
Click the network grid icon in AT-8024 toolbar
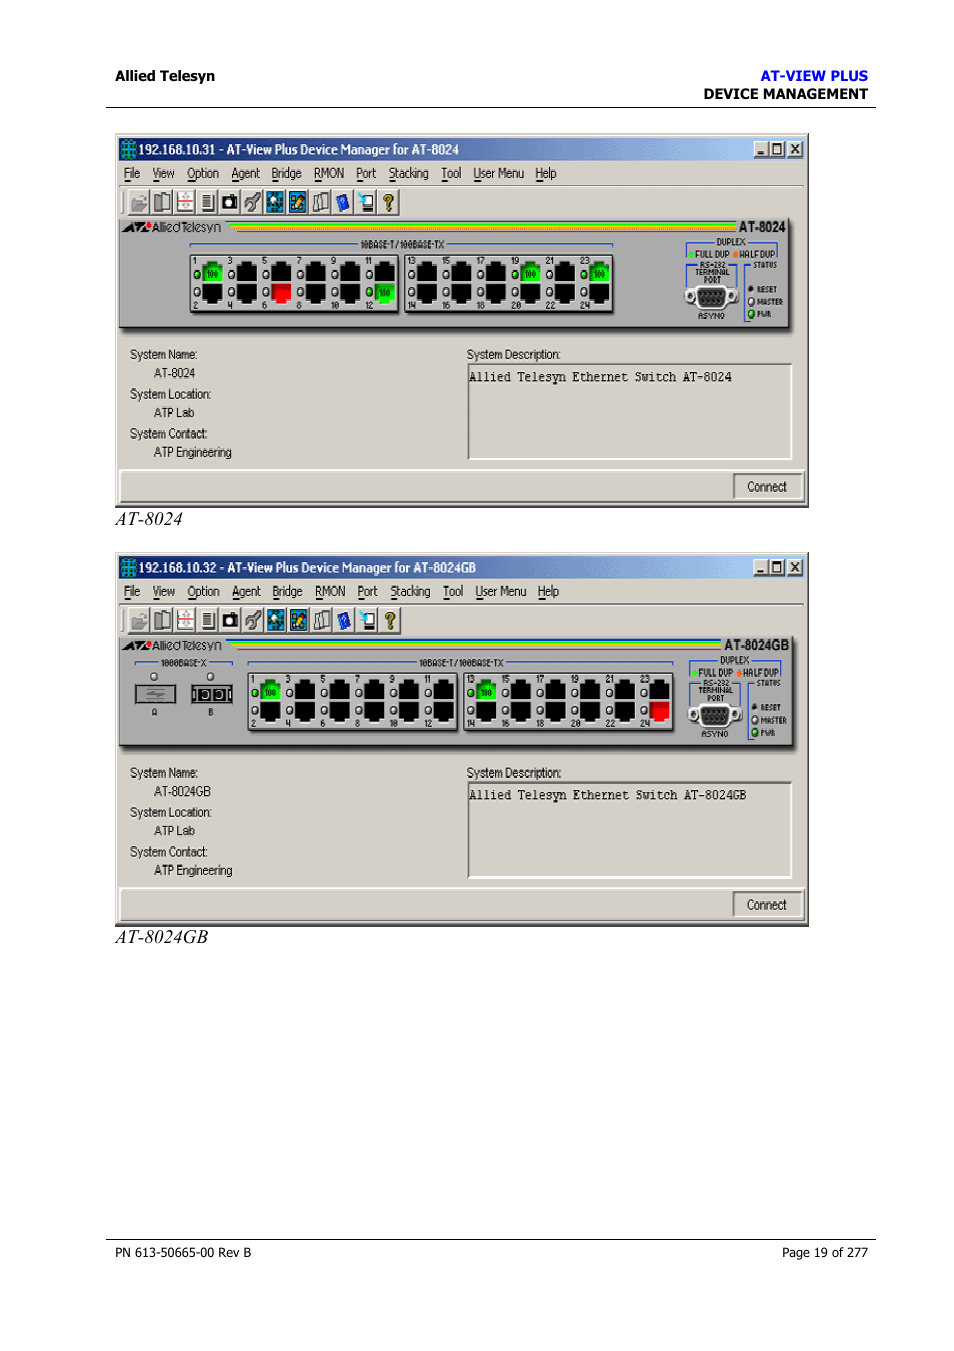pos(275,202)
